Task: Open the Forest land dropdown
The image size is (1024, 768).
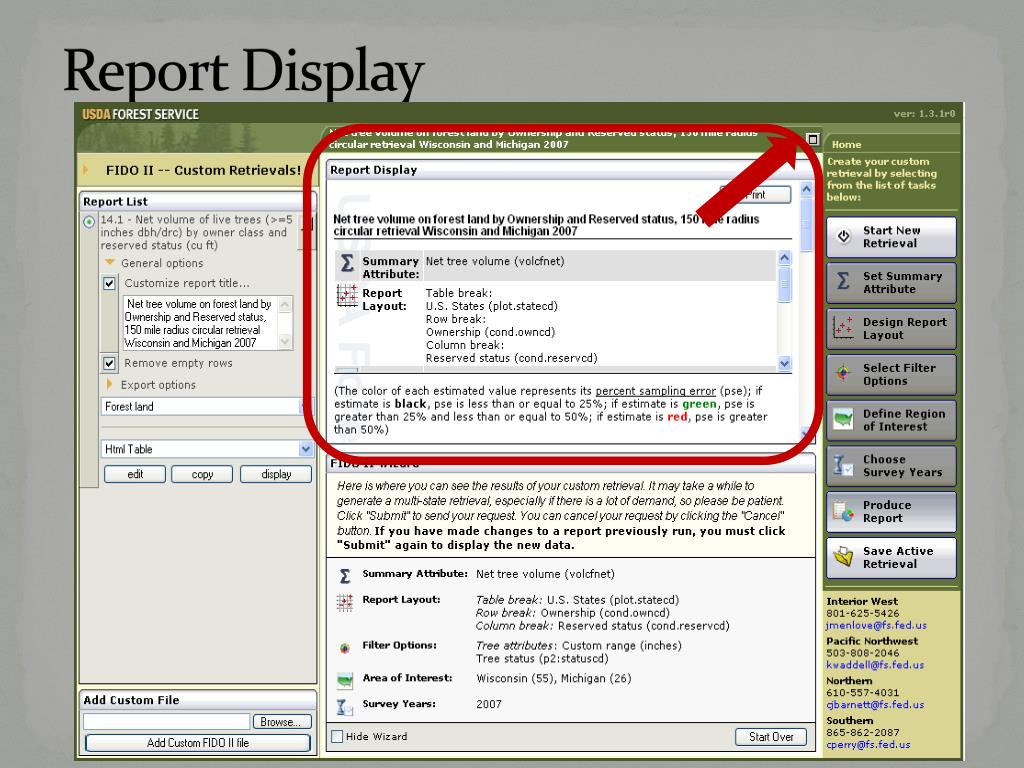Action: 204,406
